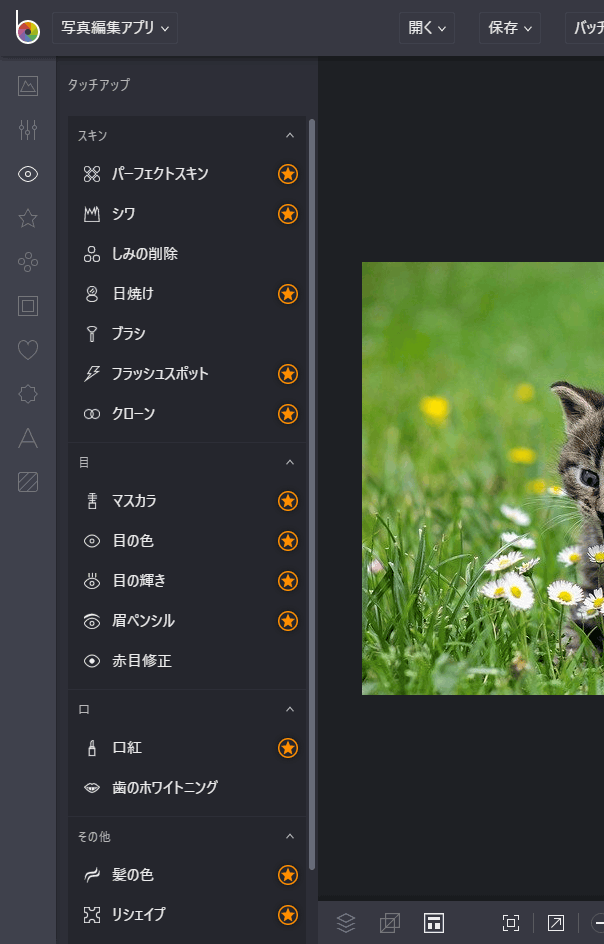This screenshot has width=604, height=944.
Task: Click the タッチアップ panel title
Action: 99,85
